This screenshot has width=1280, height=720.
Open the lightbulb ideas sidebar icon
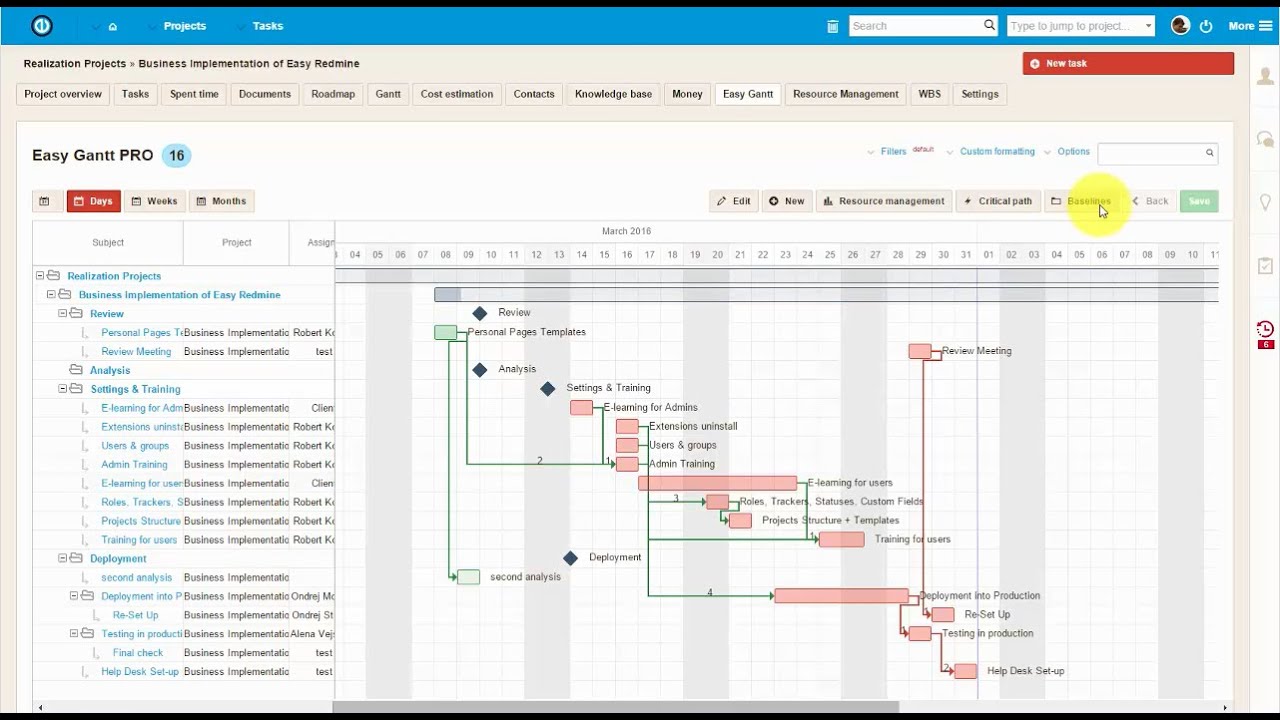(1266, 203)
